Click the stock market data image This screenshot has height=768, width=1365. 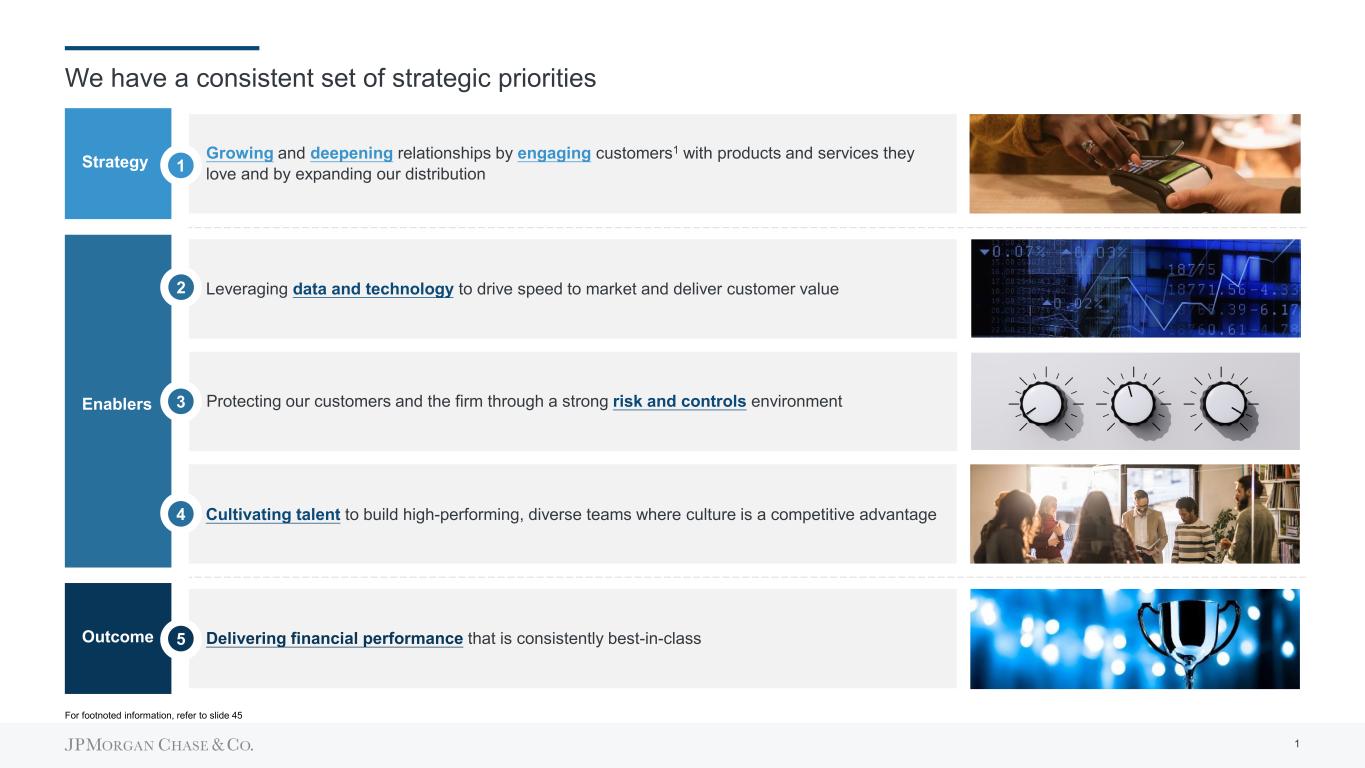pyautogui.click(x=1135, y=288)
